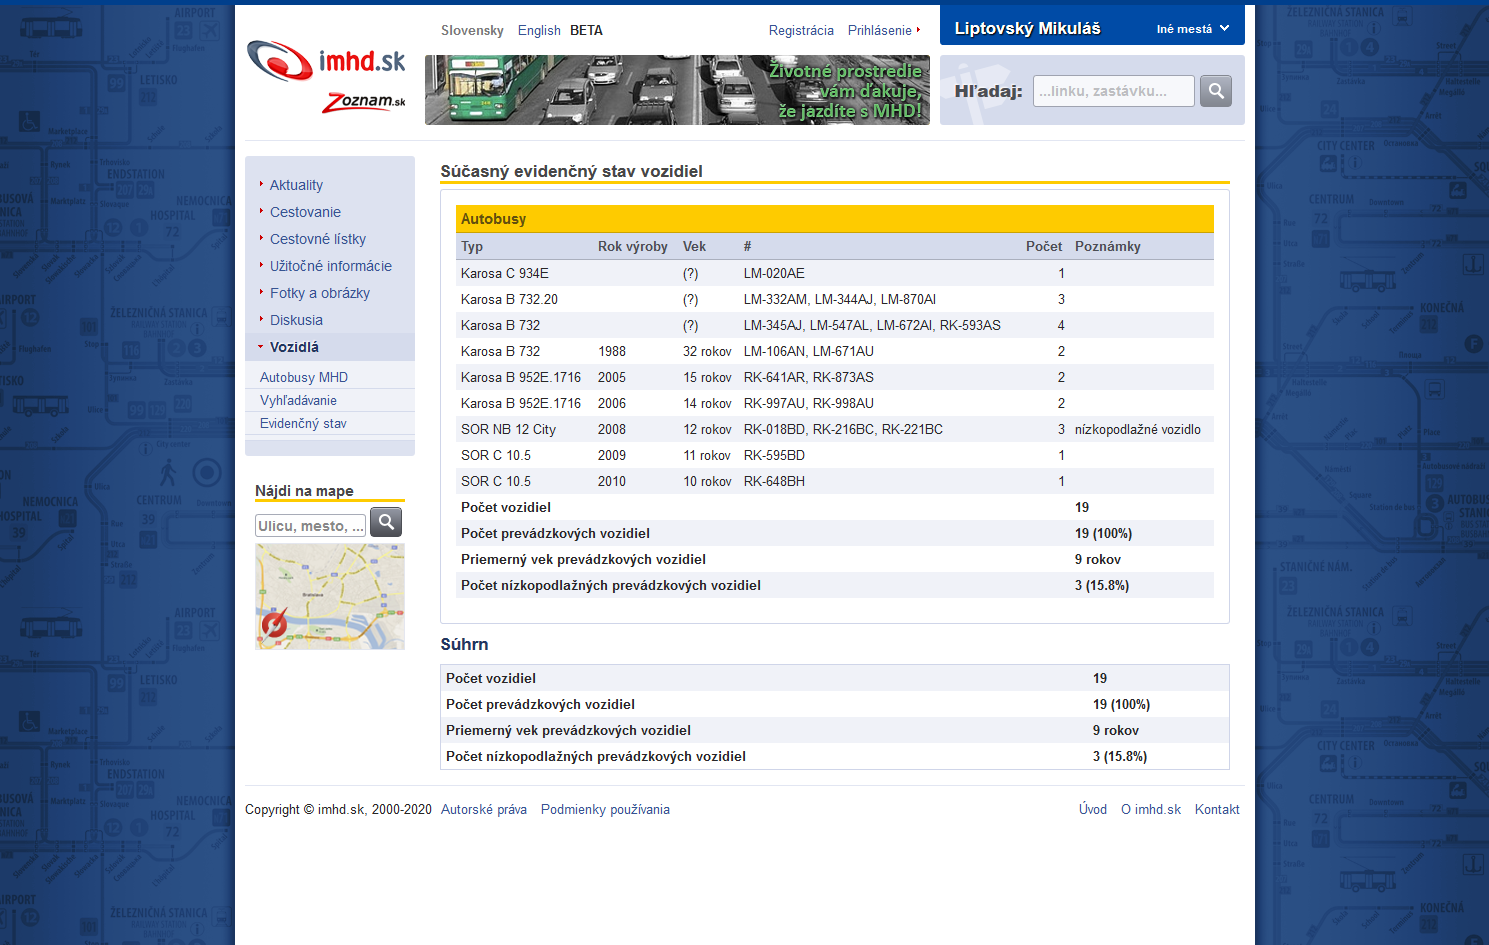1489x945 pixels.
Task: Open the Prihlásenie login dropdown
Action: pyautogui.click(x=883, y=31)
